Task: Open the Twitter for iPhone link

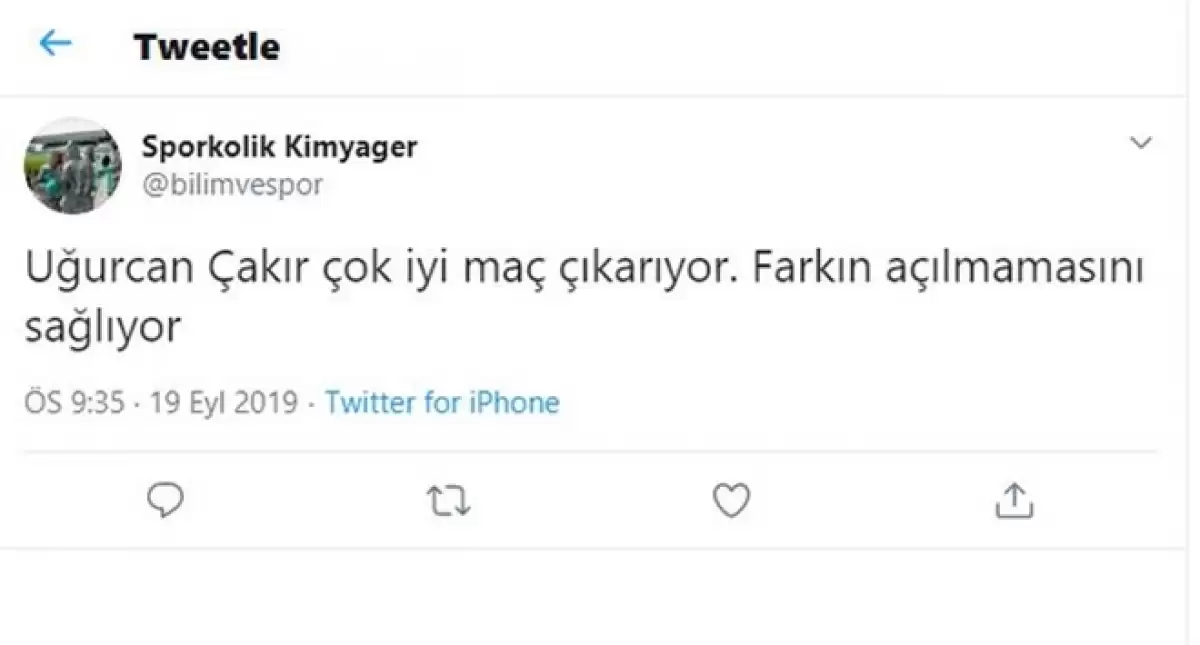Action: 442,403
